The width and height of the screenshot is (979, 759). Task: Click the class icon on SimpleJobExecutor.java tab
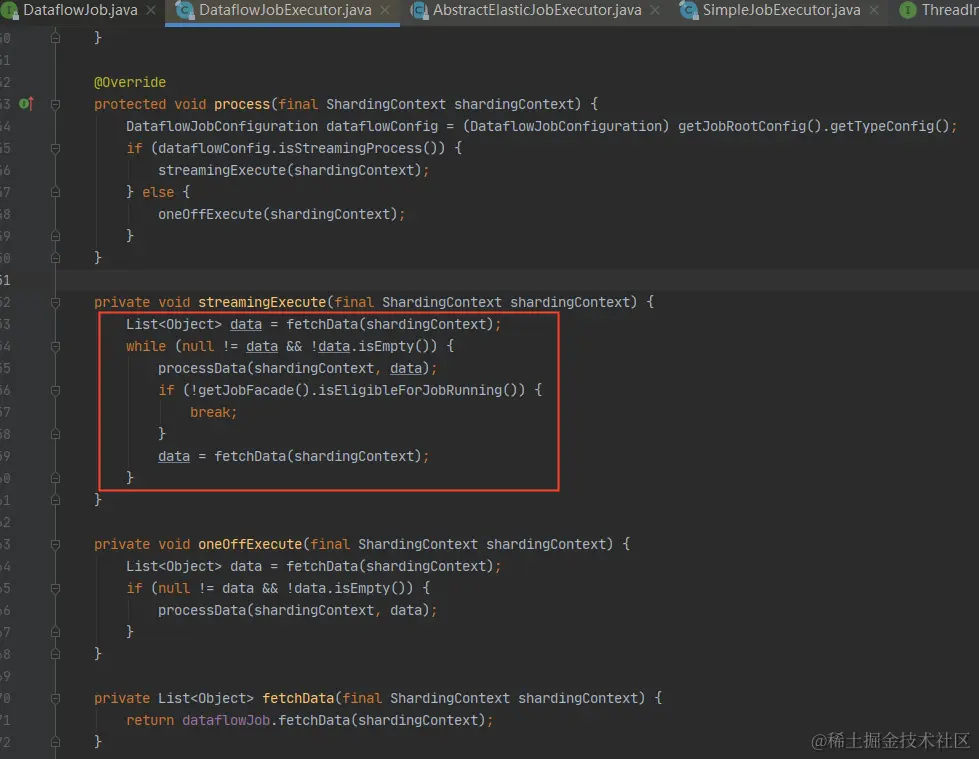689,10
